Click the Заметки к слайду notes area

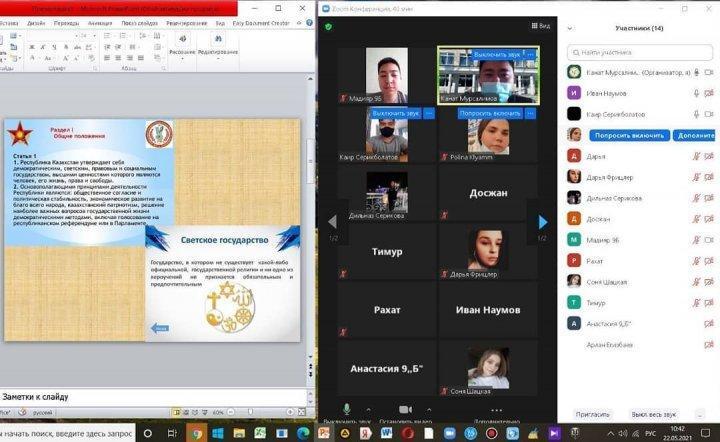[x=153, y=397]
